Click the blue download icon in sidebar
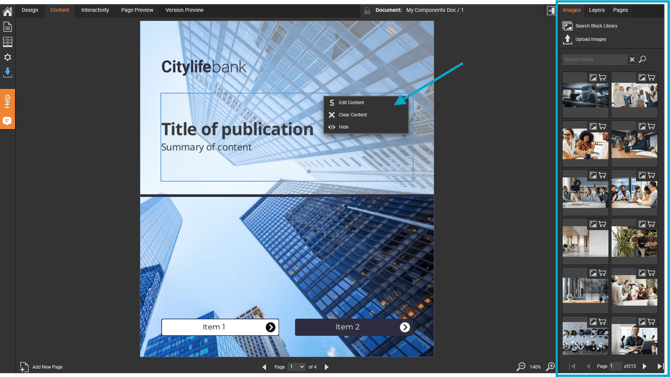Viewport: 670px width, 377px height. point(7,72)
